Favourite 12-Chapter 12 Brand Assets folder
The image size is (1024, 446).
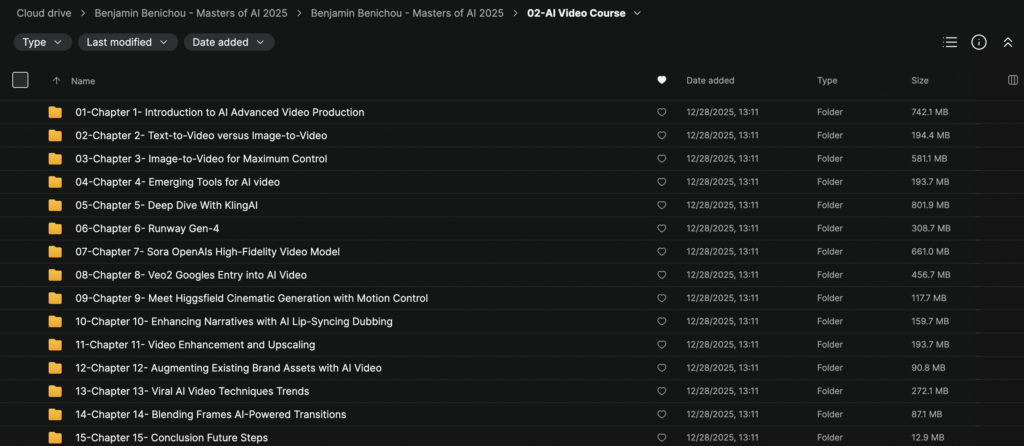662,368
